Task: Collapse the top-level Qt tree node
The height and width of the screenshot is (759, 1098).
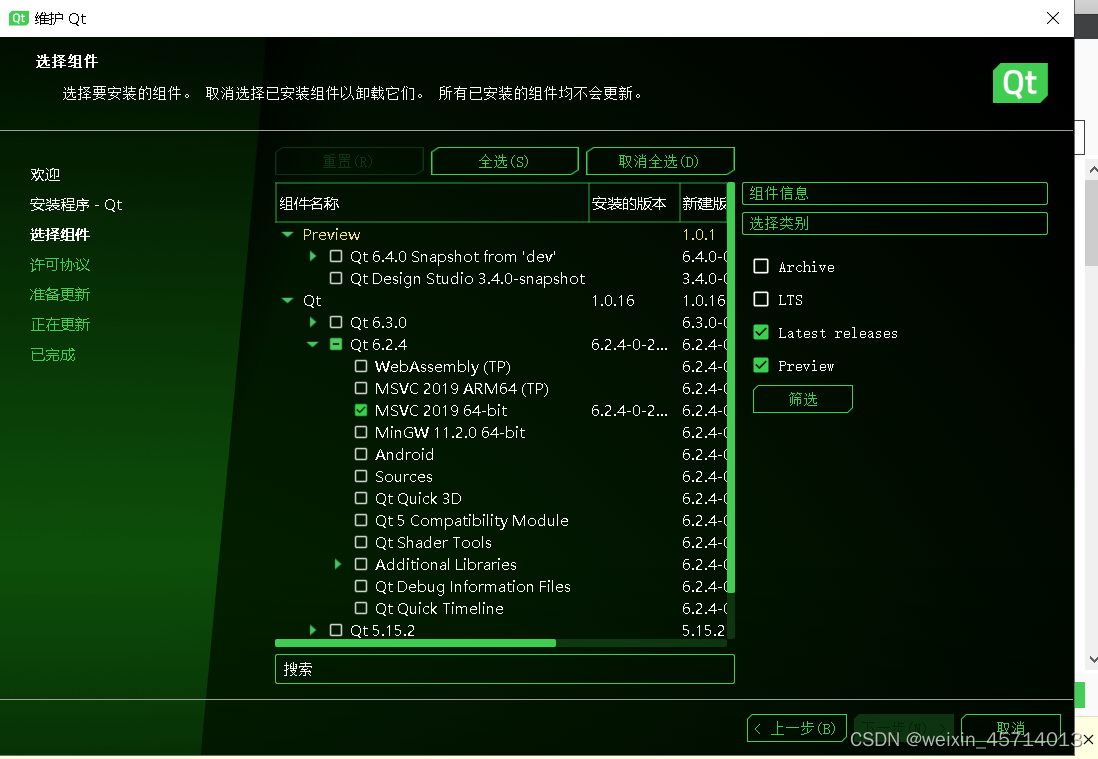Action: click(x=287, y=300)
